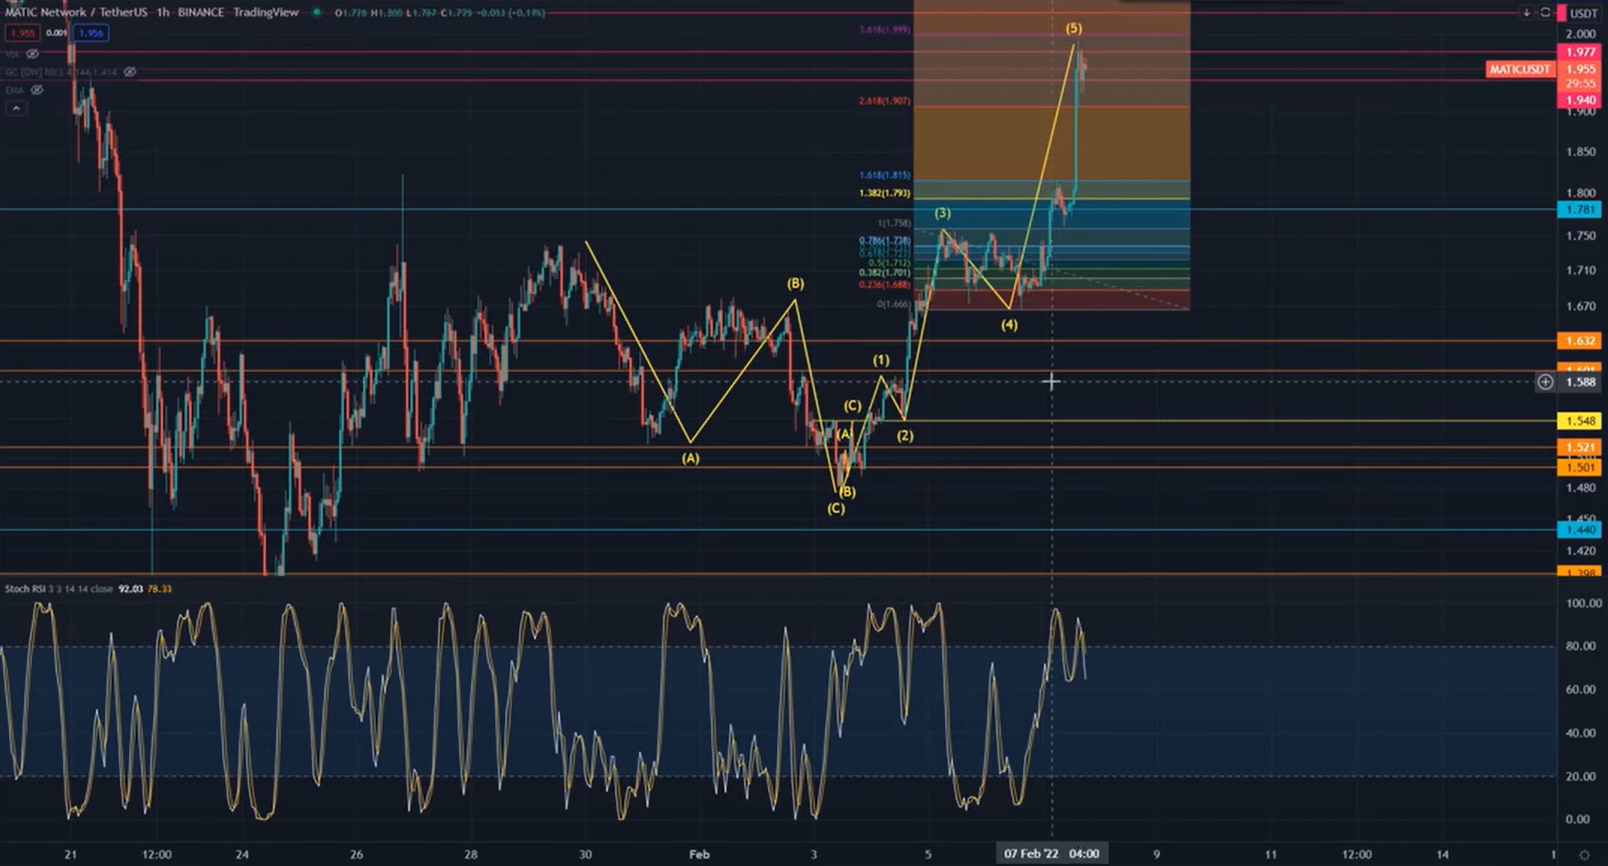The image size is (1608, 866).
Task: Click the green market status dot
Action: (316, 13)
